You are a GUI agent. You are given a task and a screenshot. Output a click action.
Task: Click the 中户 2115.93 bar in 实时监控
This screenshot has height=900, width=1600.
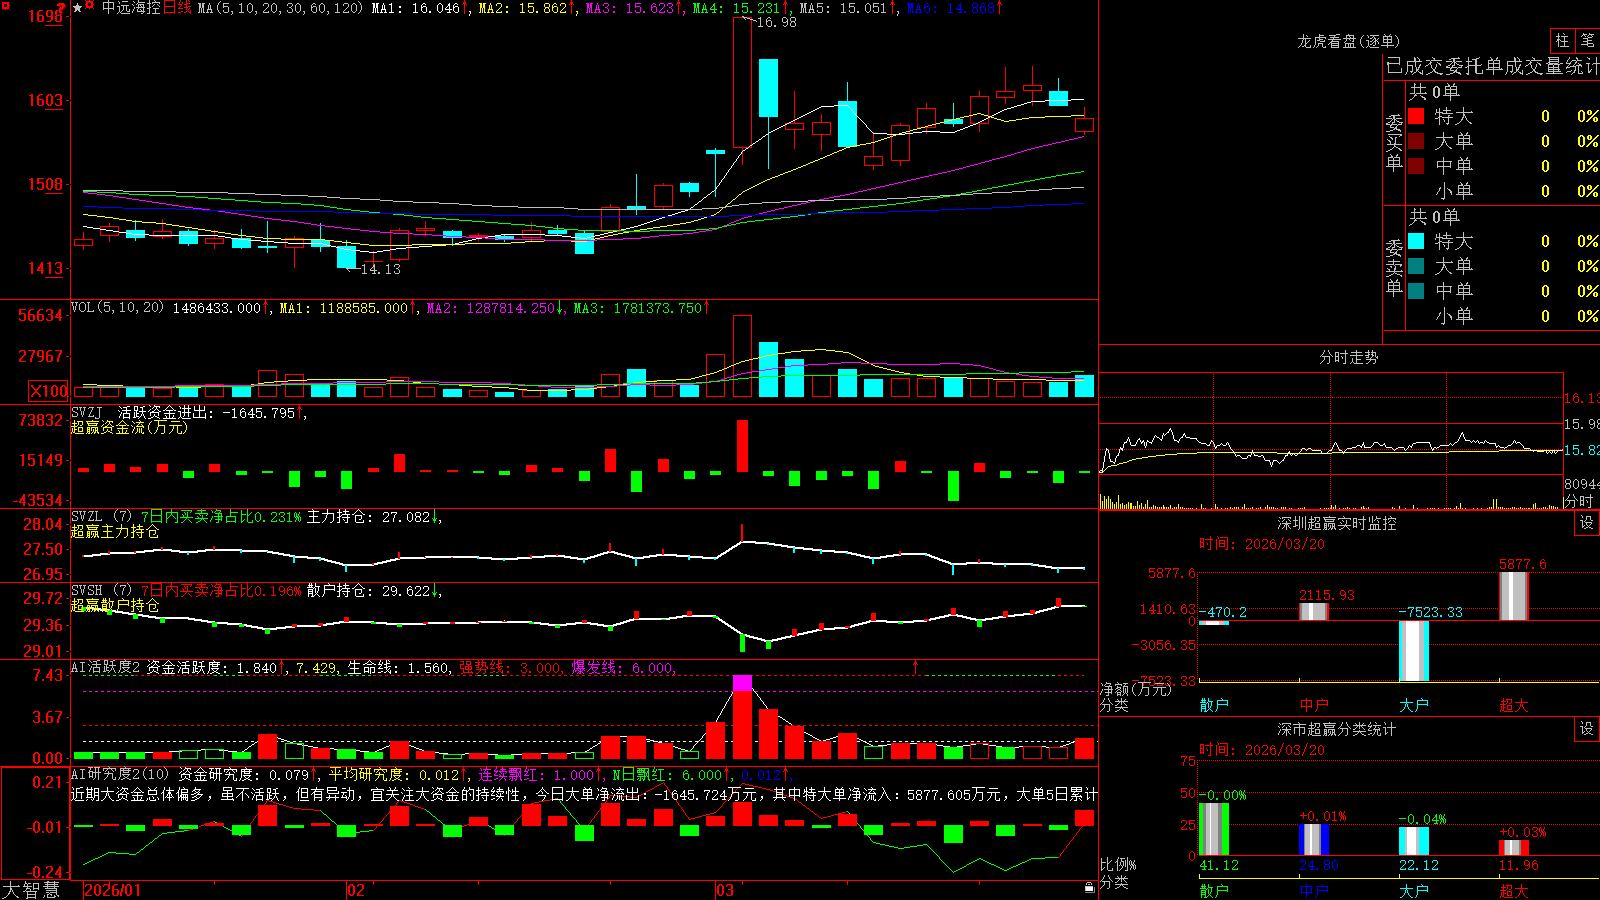(x=1314, y=612)
